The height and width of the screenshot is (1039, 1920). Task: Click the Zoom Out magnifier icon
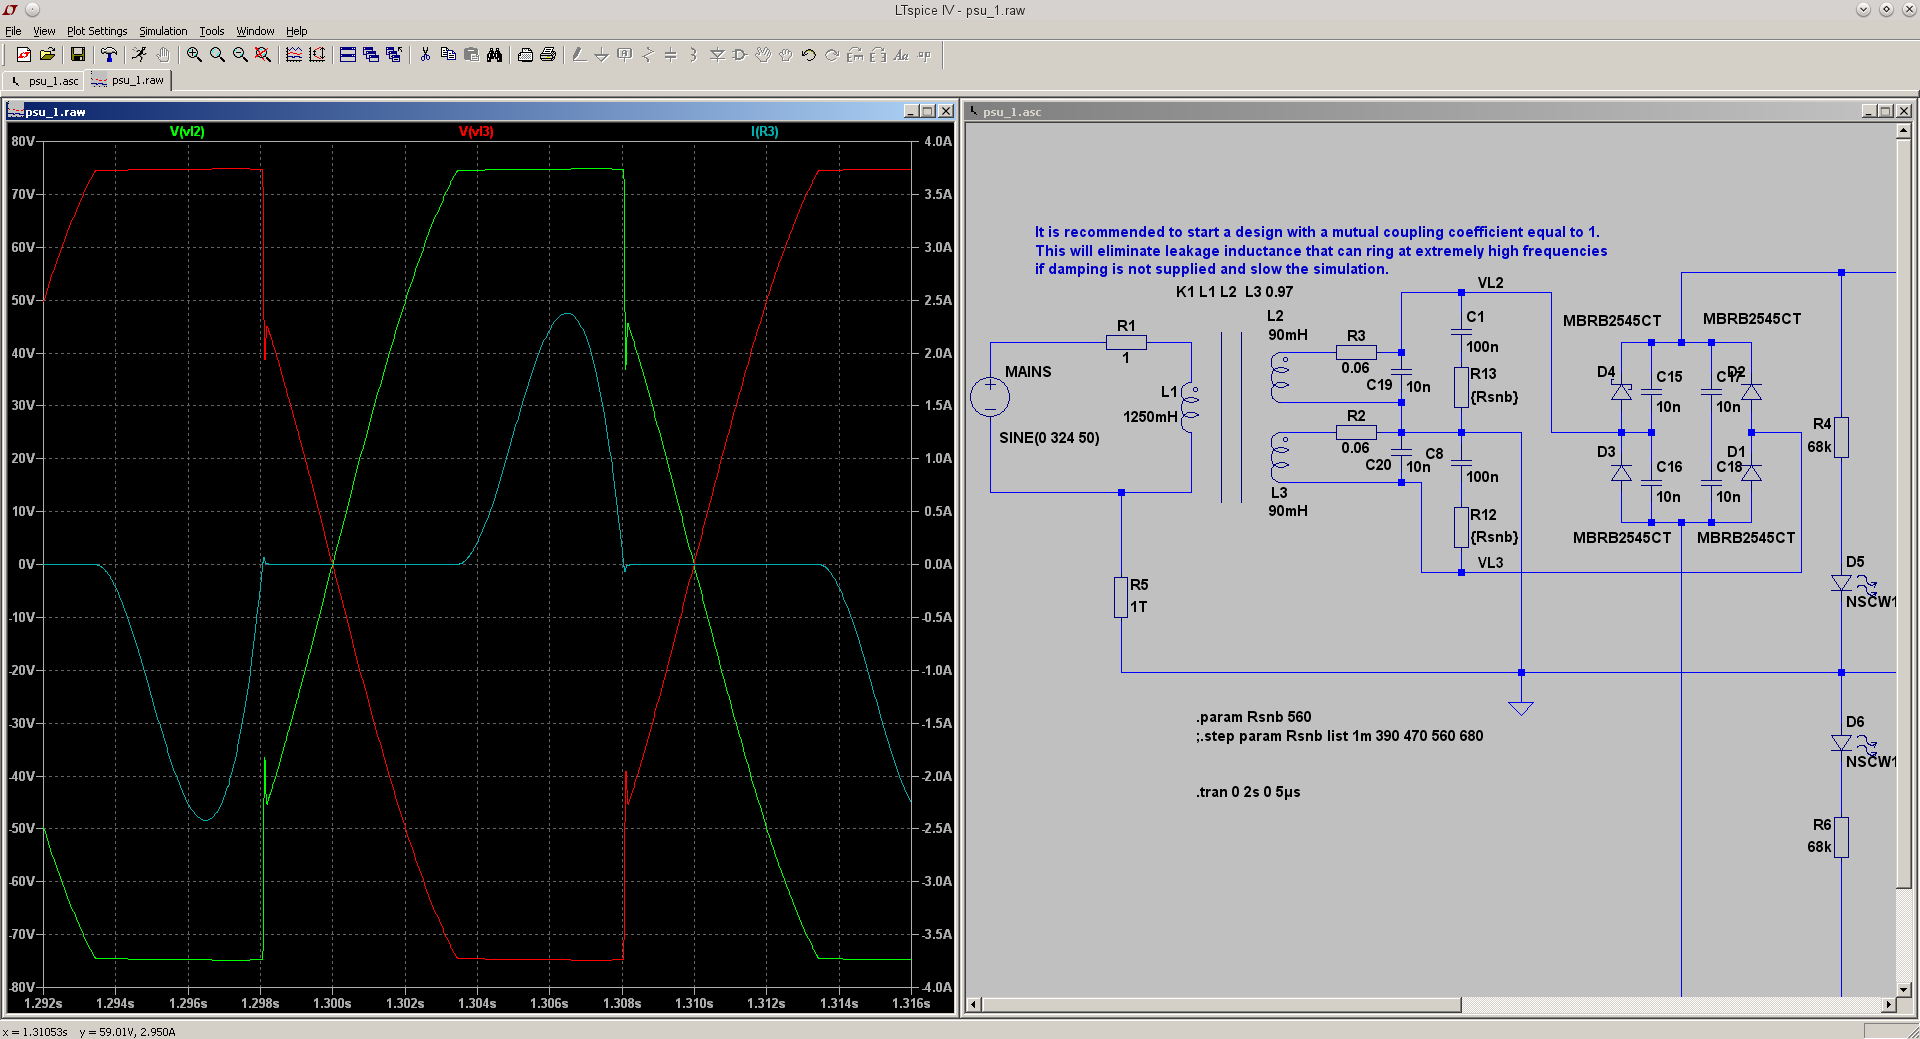pos(240,55)
